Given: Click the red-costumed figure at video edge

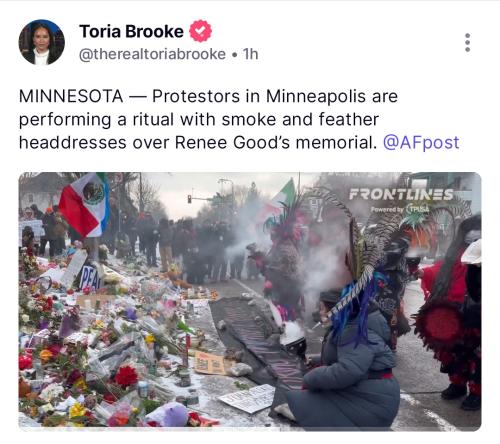Looking at the screenshot, I should pyautogui.click(x=448, y=313).
